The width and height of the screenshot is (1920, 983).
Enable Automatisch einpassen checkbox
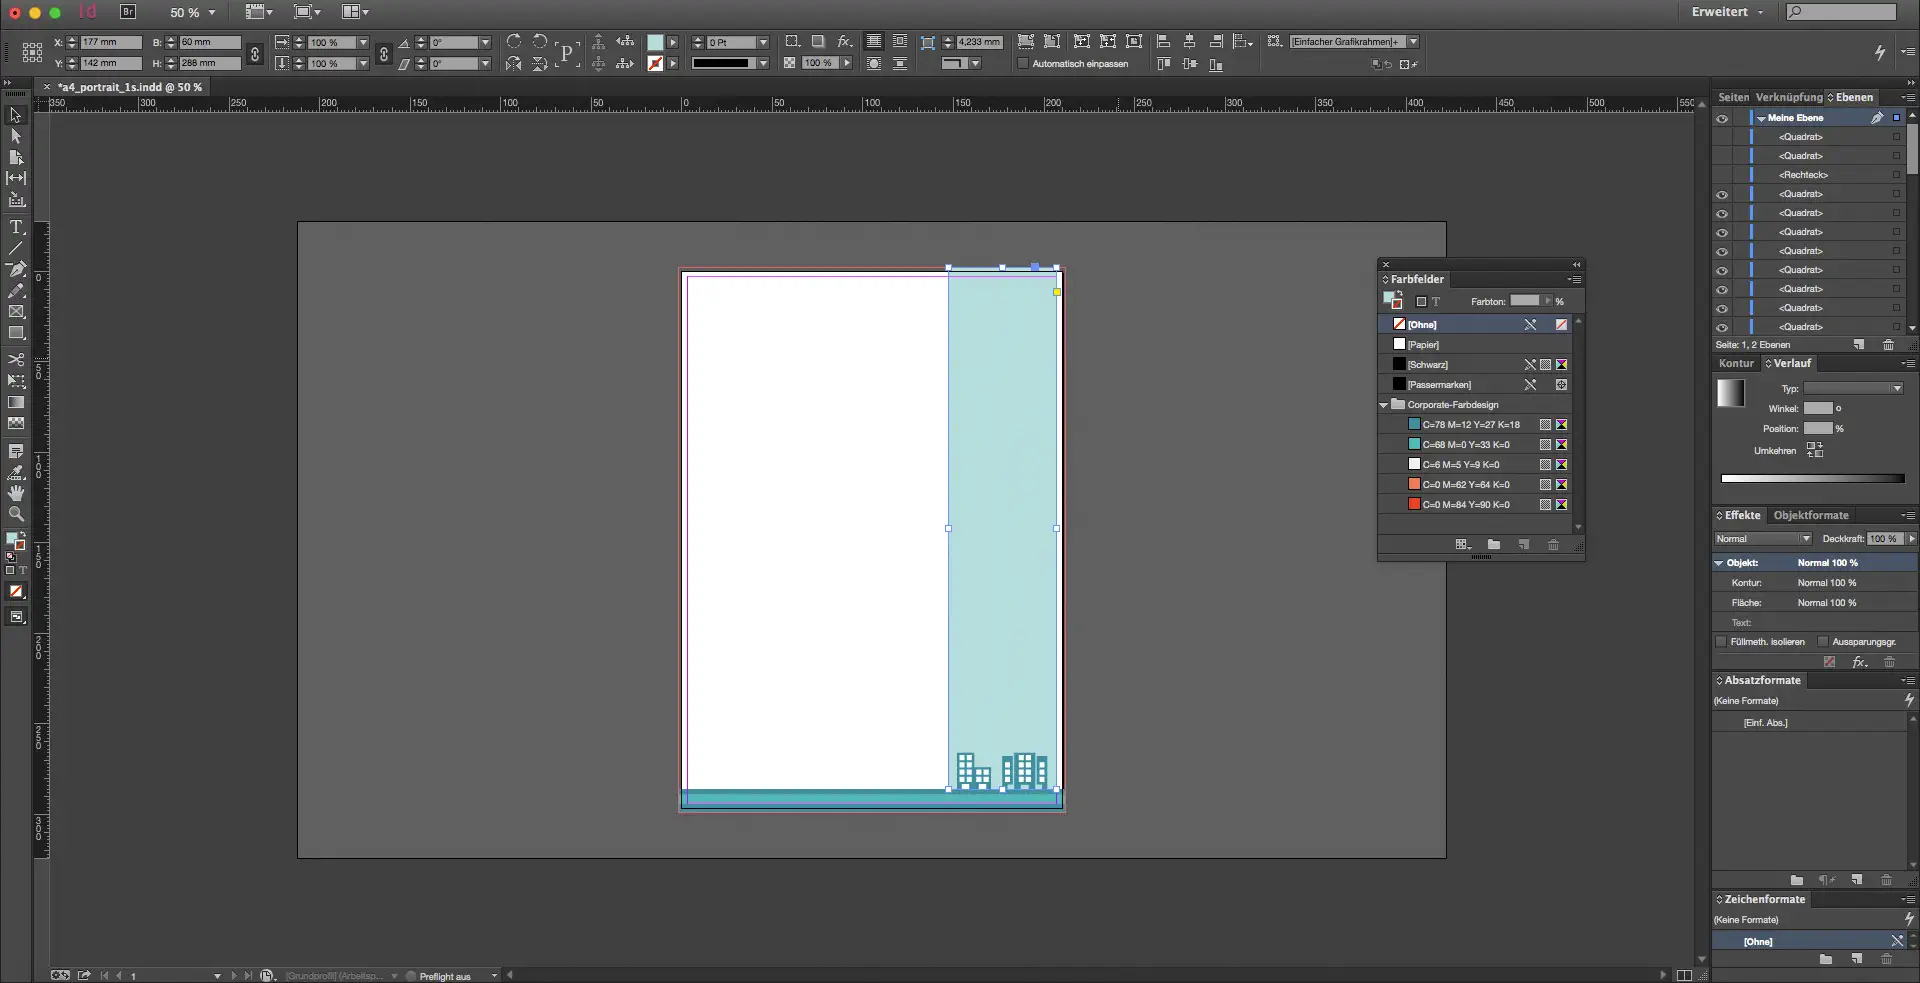pyautogui.click(x=1022, y=64)
